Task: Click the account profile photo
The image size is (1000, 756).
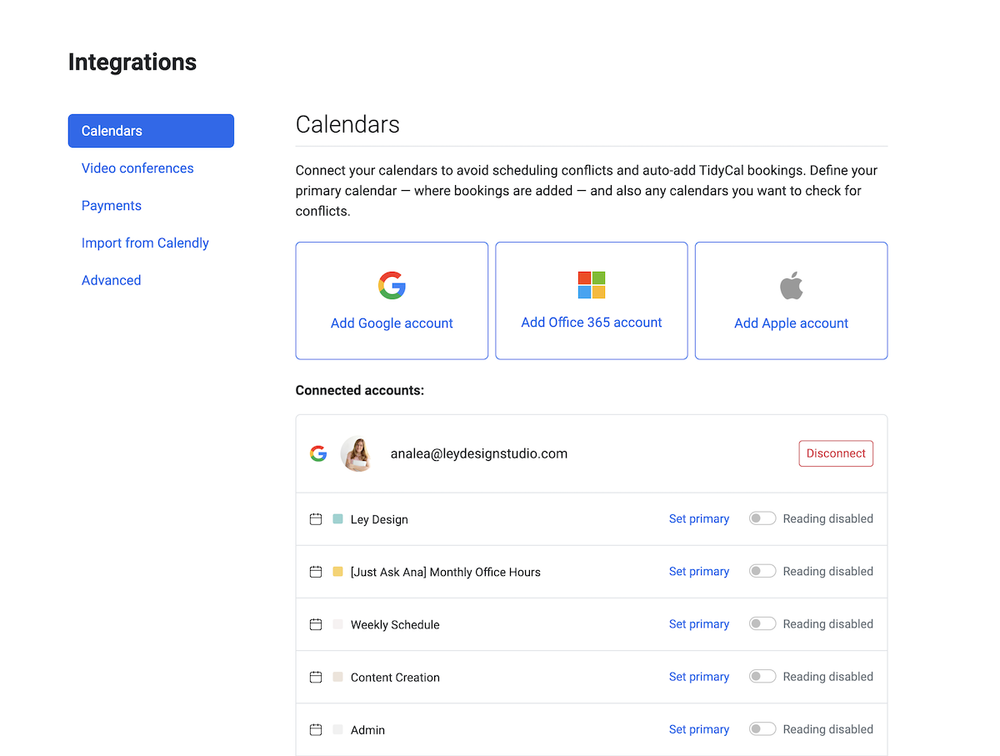Action: (x=357, y=453)
